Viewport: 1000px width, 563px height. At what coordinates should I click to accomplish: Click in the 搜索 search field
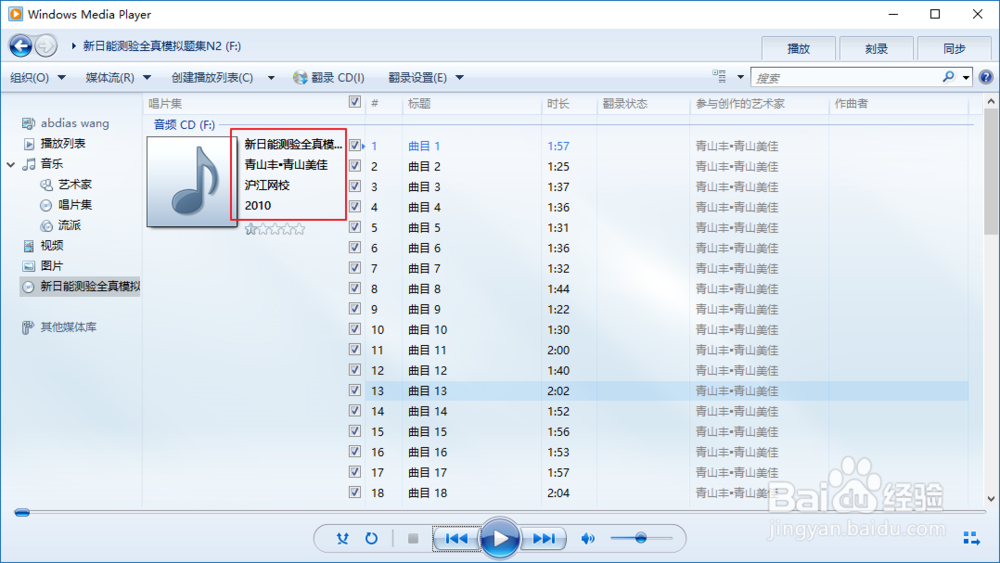846,78
